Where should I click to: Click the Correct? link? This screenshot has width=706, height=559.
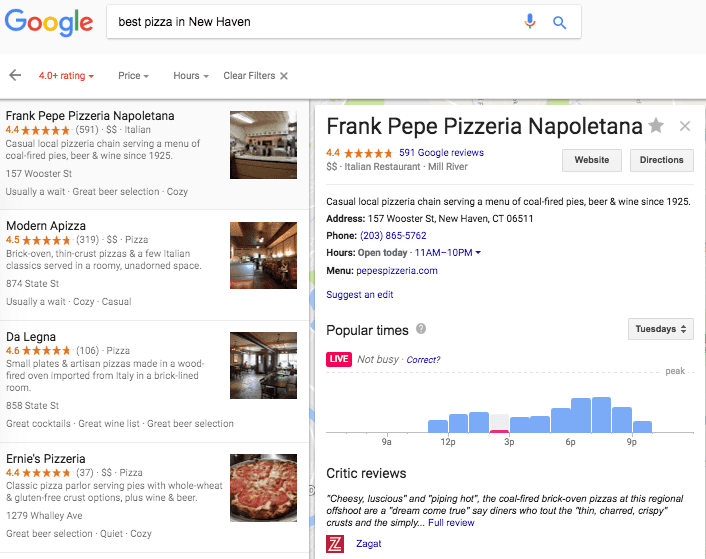[x=423, y=360]
